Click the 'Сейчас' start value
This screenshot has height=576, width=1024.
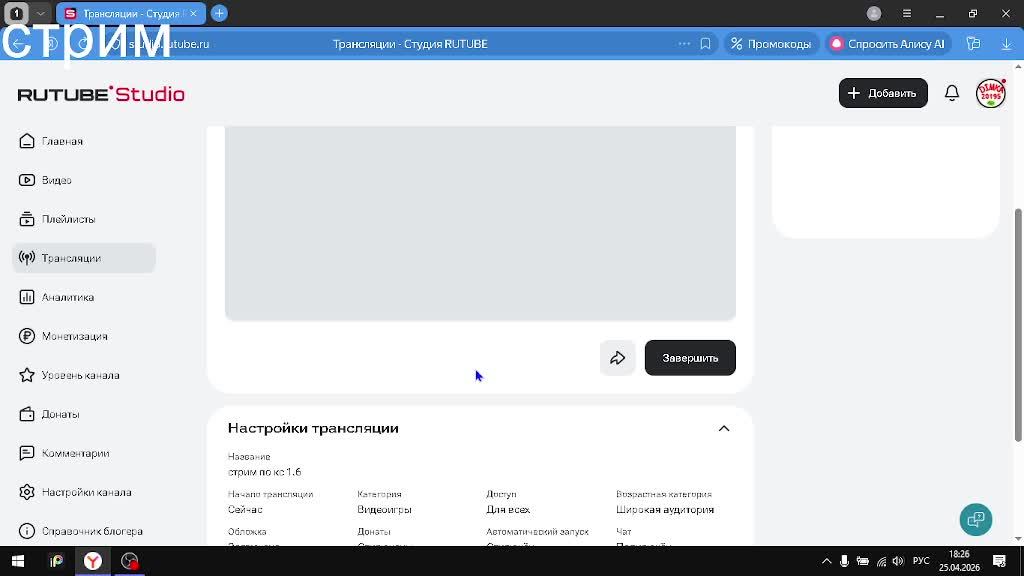coord(245,509)
